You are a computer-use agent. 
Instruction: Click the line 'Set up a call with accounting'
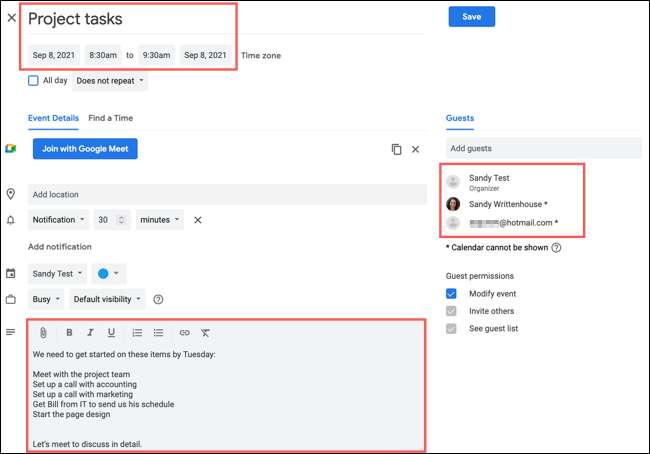pos(85,384)
